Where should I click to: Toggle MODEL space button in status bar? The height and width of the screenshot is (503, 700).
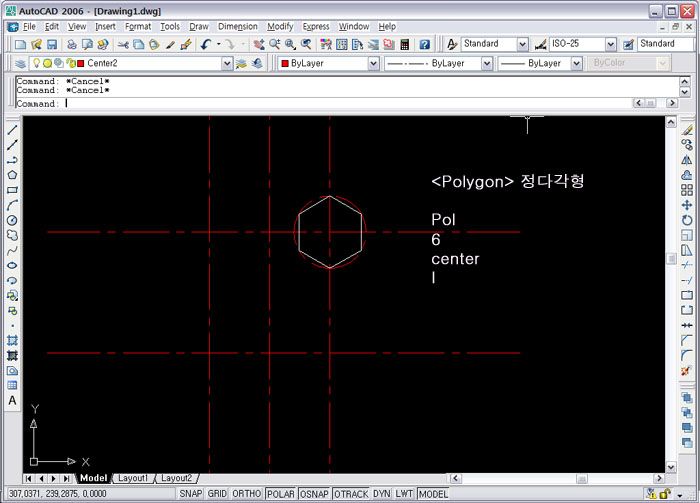(x=433, y=494)
